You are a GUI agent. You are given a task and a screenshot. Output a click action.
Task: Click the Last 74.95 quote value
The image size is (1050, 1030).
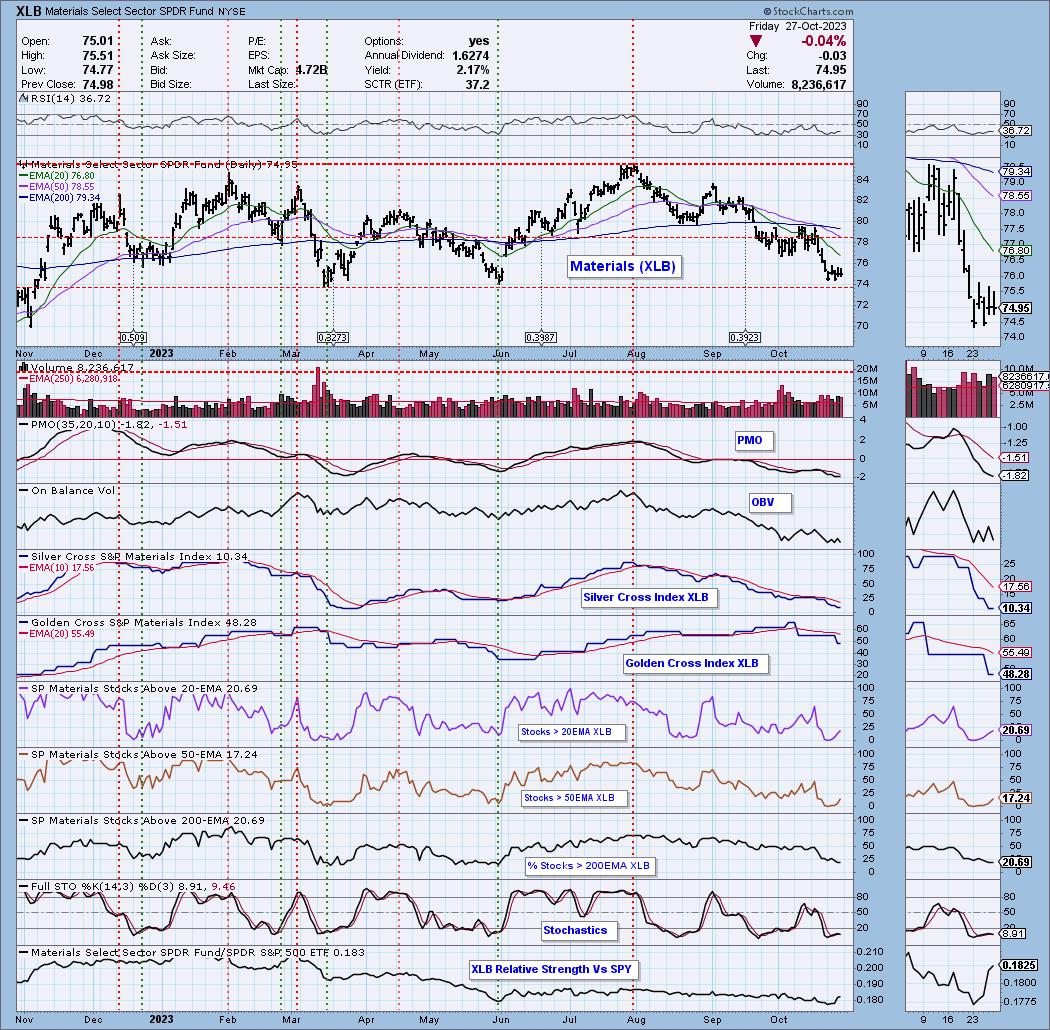(830, 70)
